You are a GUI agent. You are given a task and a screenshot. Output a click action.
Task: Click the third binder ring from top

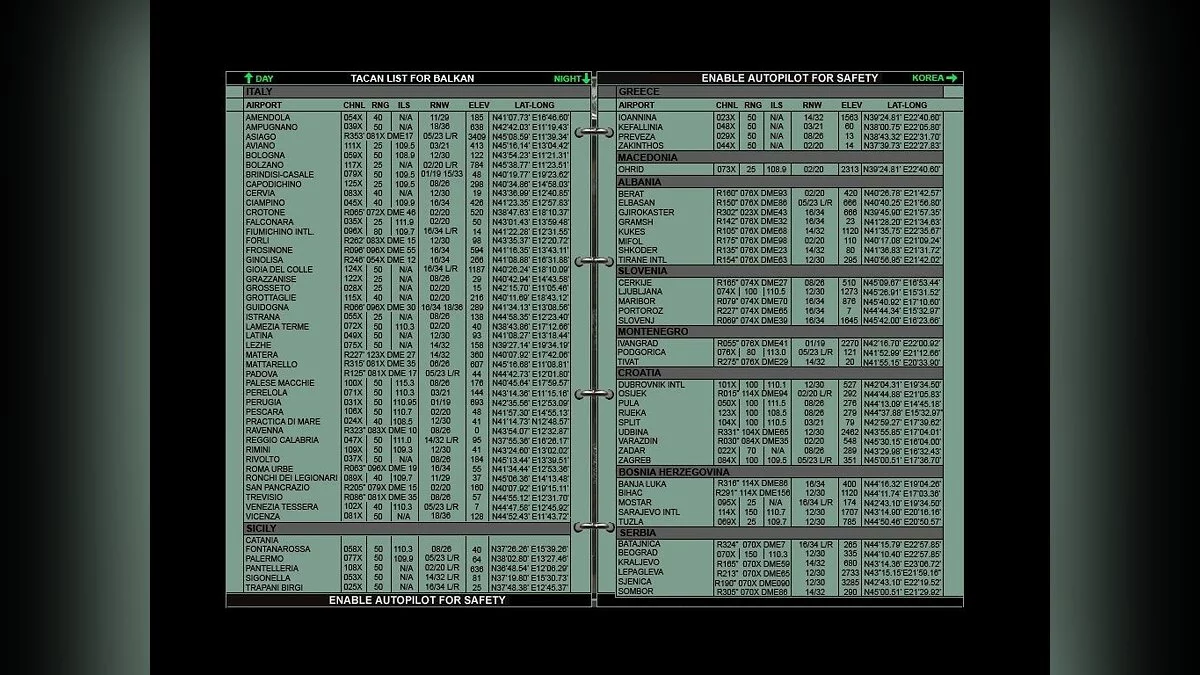(x=594, y=394)
